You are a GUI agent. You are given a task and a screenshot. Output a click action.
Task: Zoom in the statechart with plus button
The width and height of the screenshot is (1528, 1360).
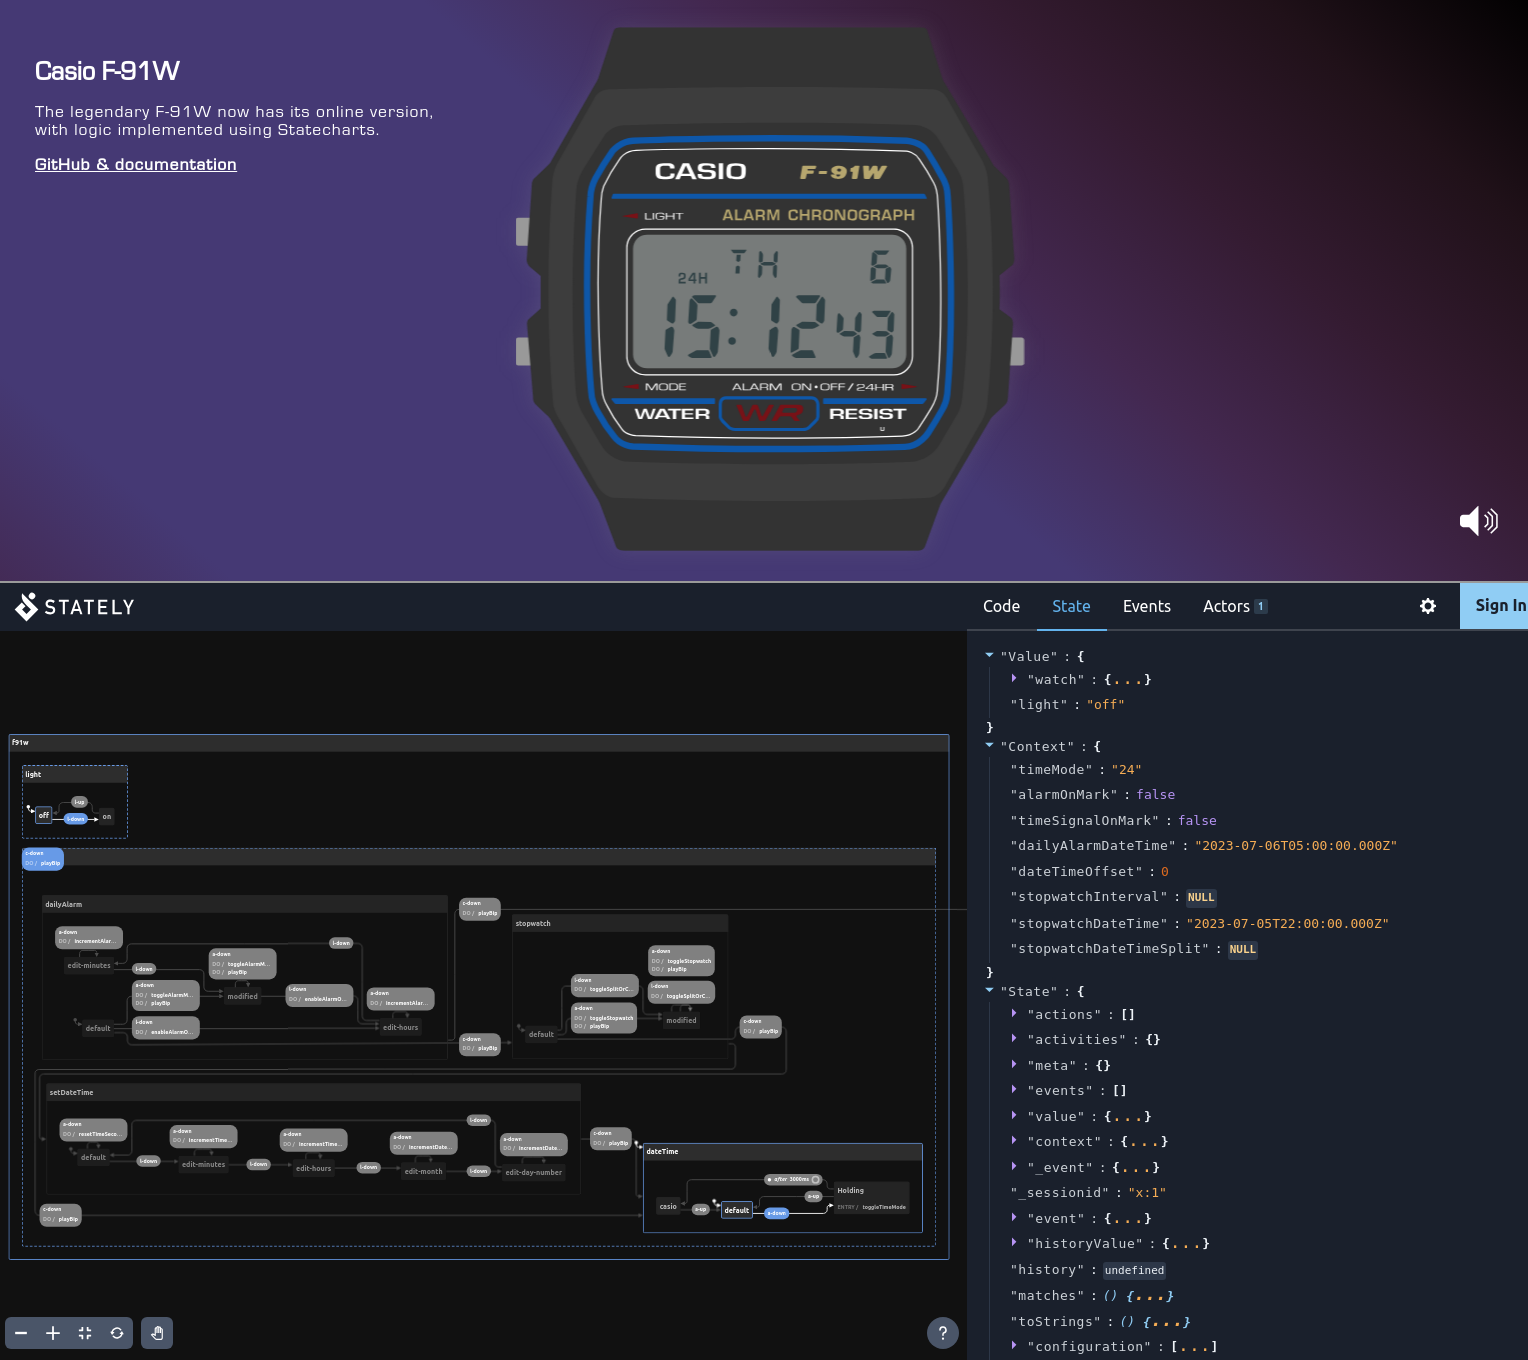coord(53,1333)
